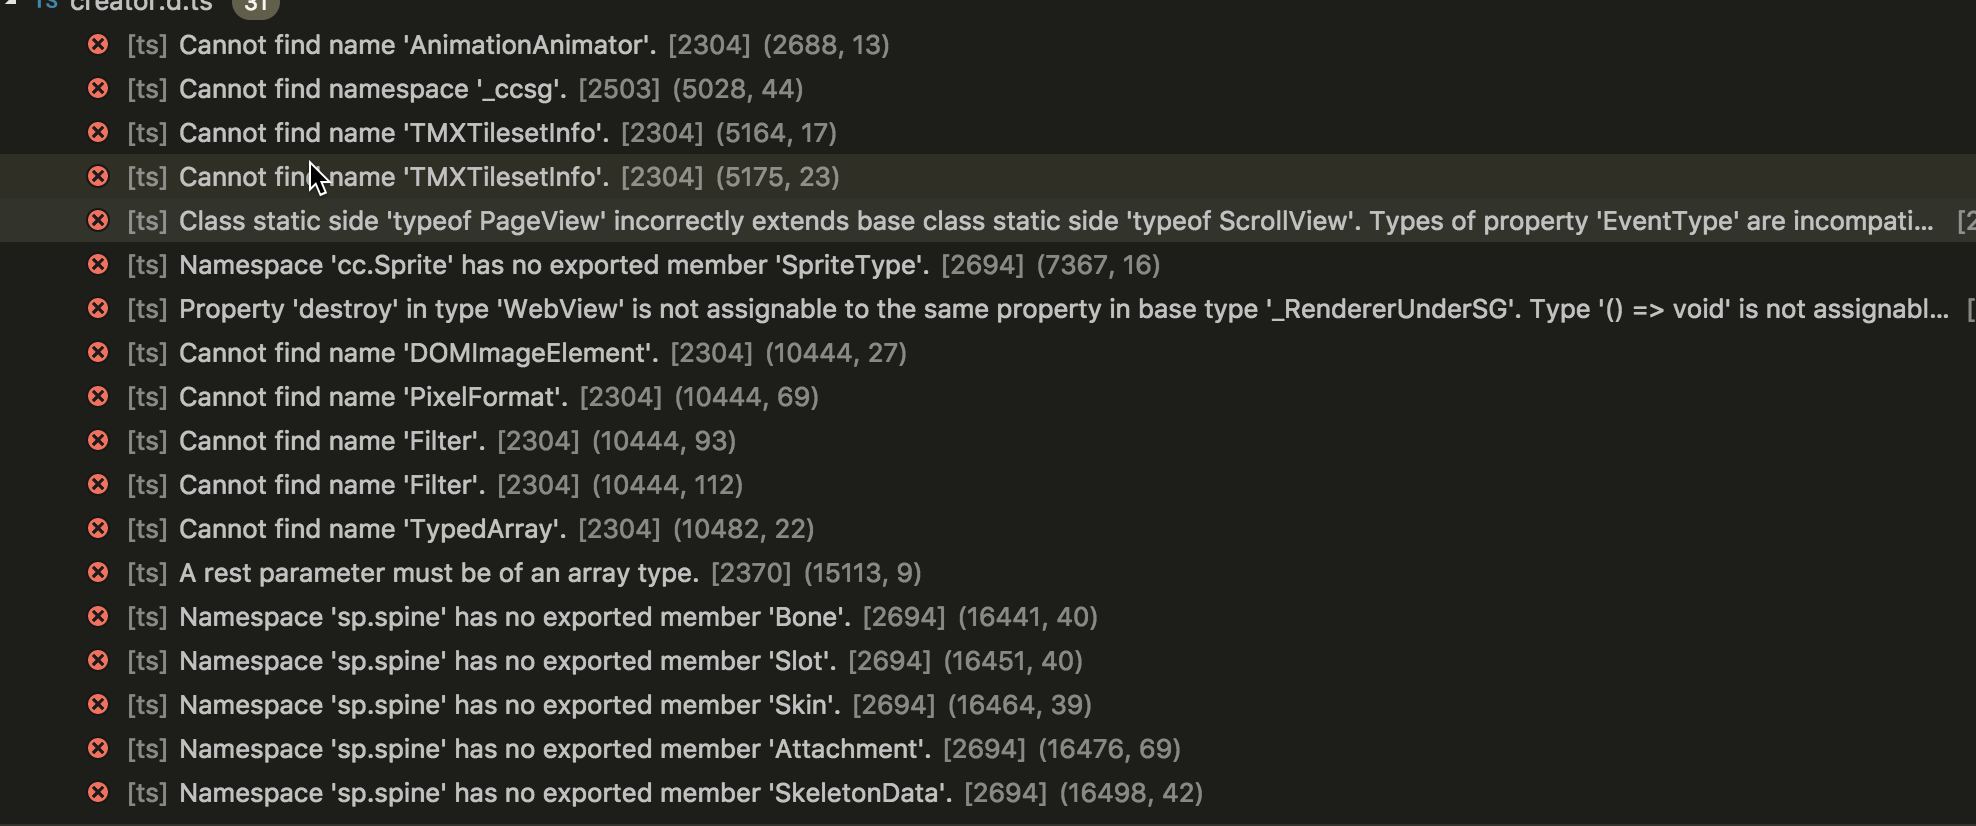Select the creator.d.ts file row
This screenshot has height=826, width=1976.
[141, 5]
